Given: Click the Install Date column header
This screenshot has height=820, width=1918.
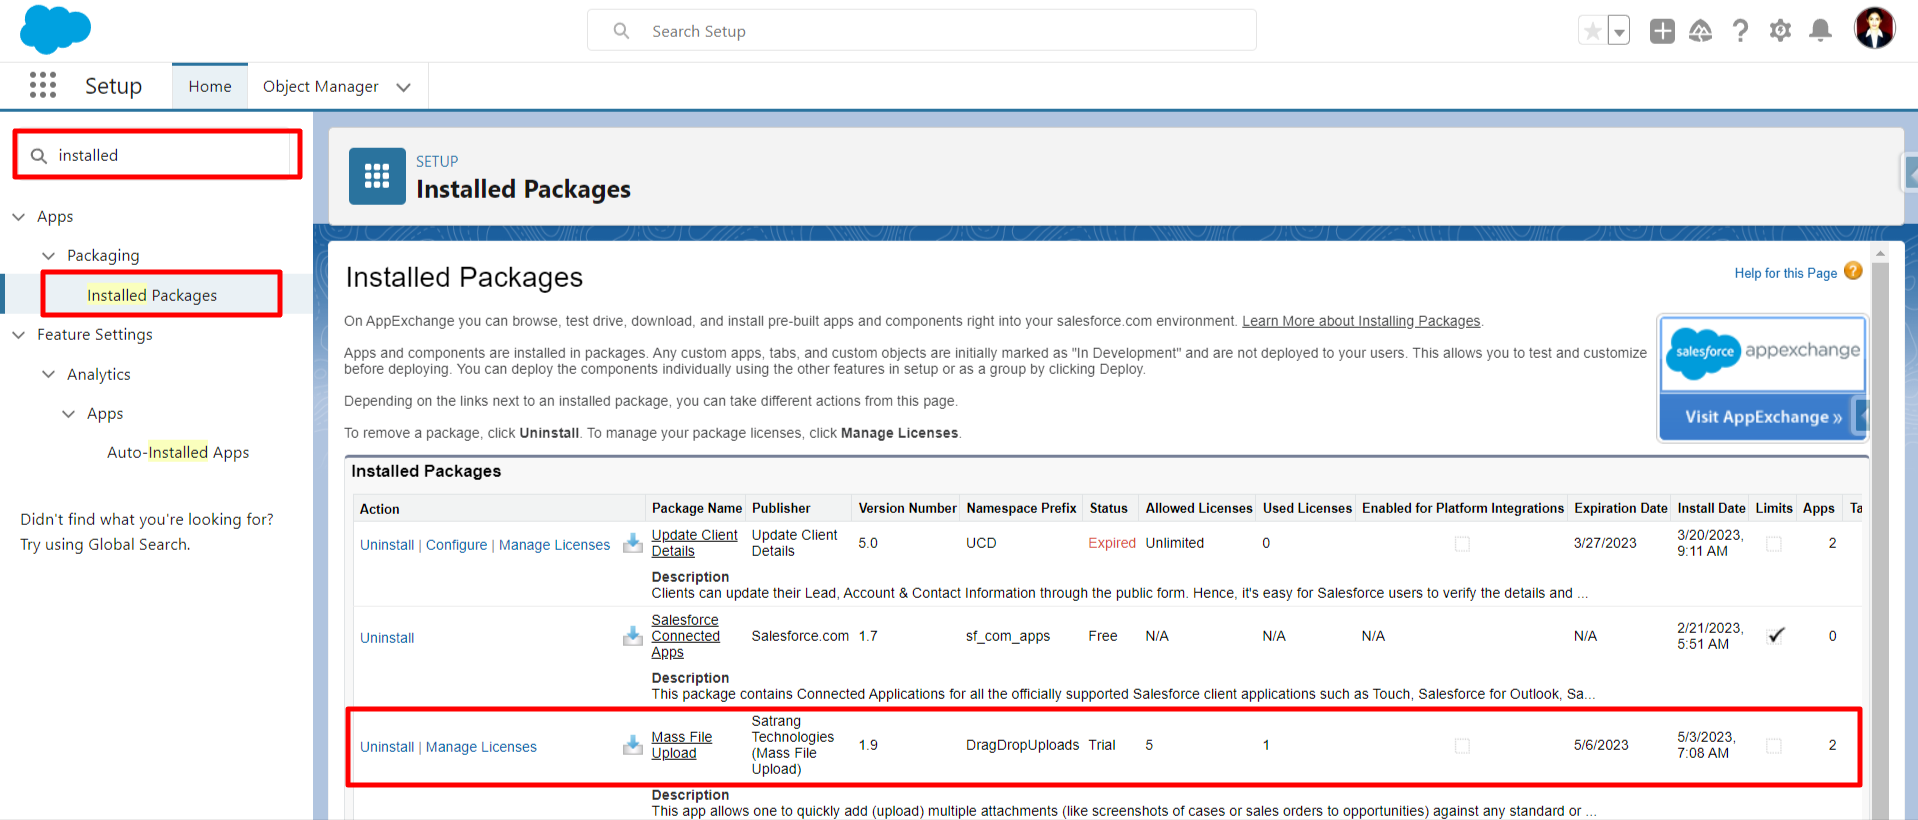Looking at the screenshot, I should (1711, 508).
